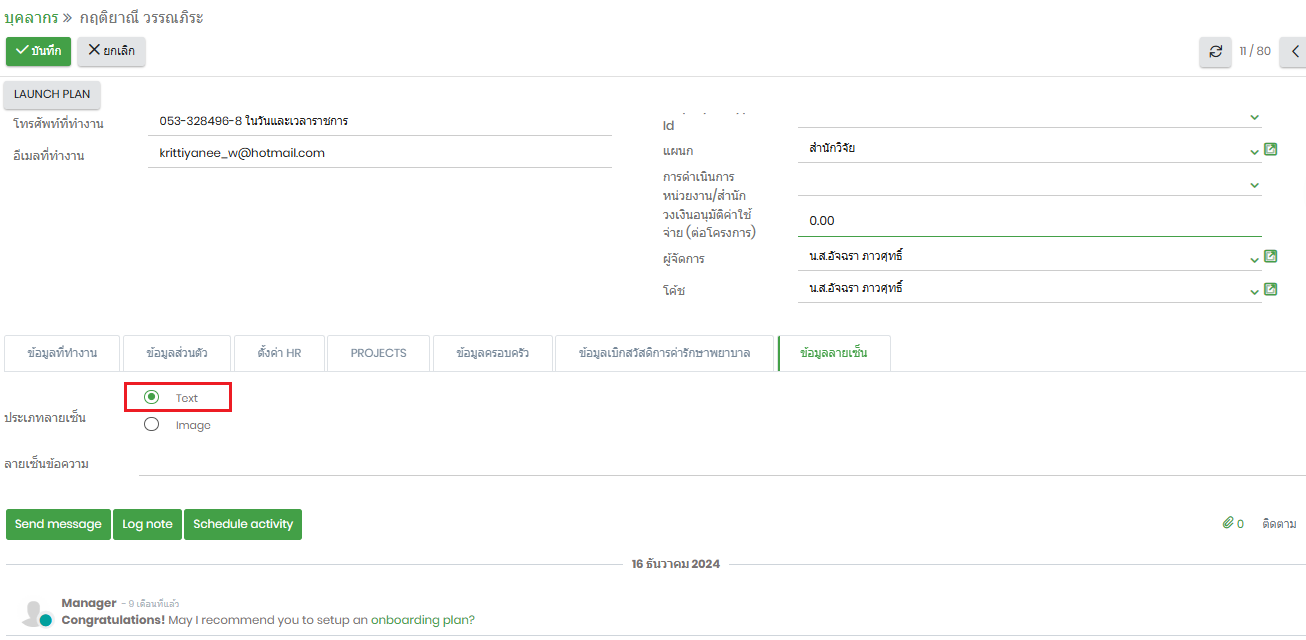
Task: Open external link icon for ผู้จัดการ field
Action: tap(1271, 257)
